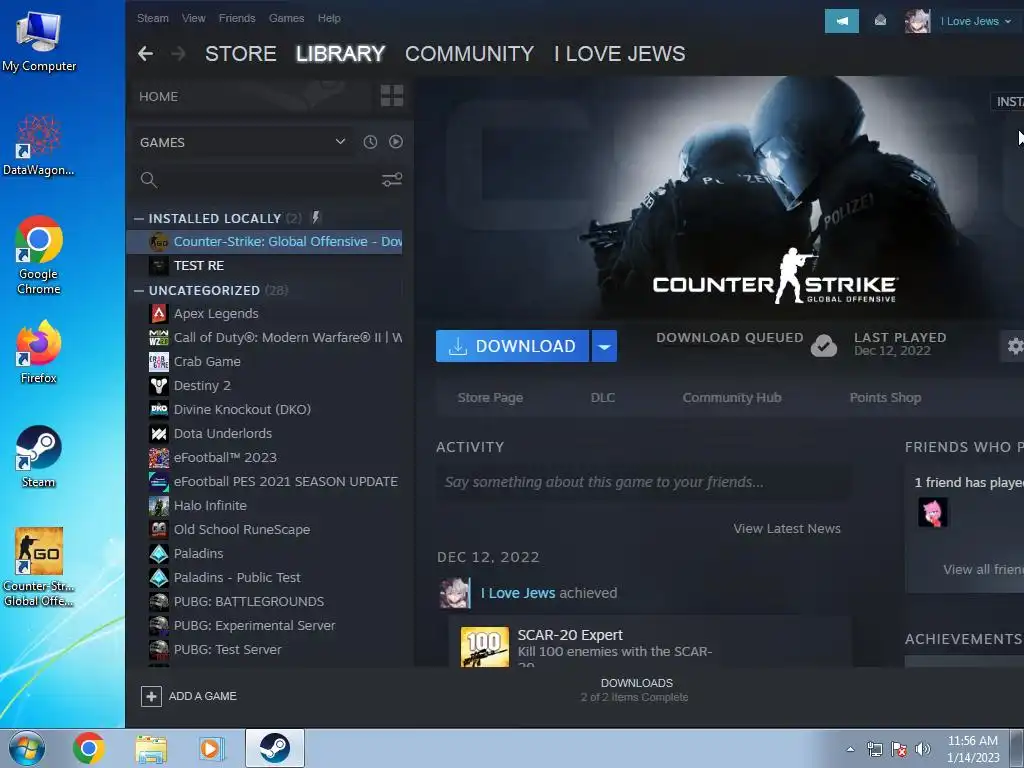Open the Steam notifications envelope icon
Viewport: 1024px width, 768px height.
coord(880,21)
